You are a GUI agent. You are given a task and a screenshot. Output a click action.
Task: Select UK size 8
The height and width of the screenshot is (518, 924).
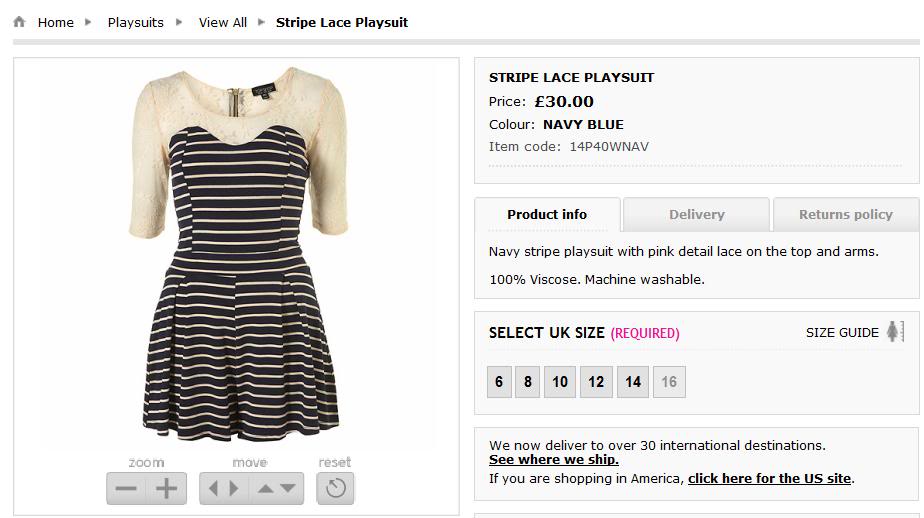(x=527, y=382)
